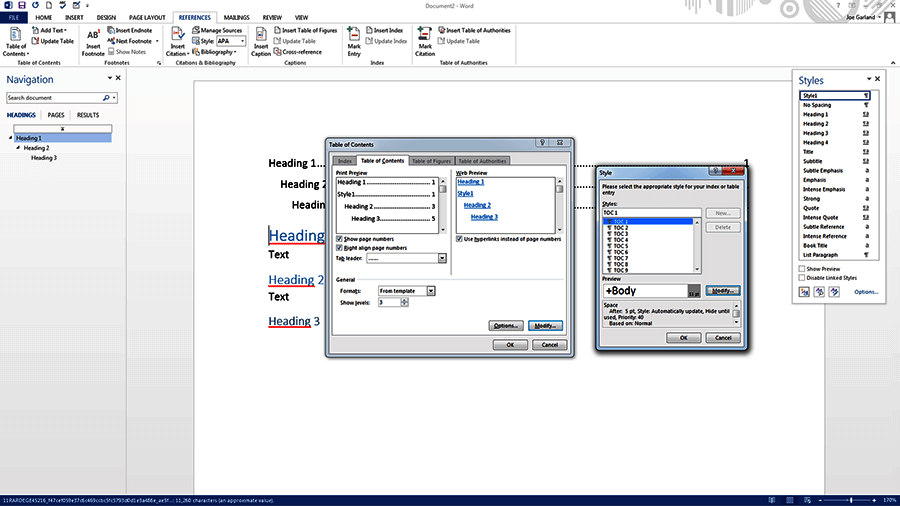Uncheck Show page numbers
Viewport: 900px width, 506px height.
[x=339, y=239]
